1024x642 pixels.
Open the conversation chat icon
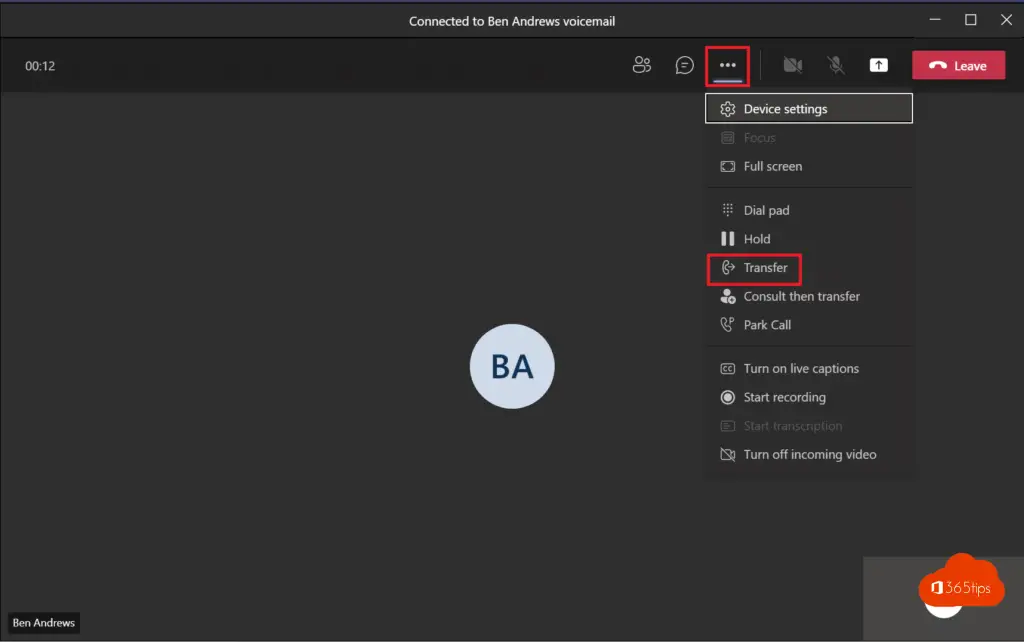(685, 65)
